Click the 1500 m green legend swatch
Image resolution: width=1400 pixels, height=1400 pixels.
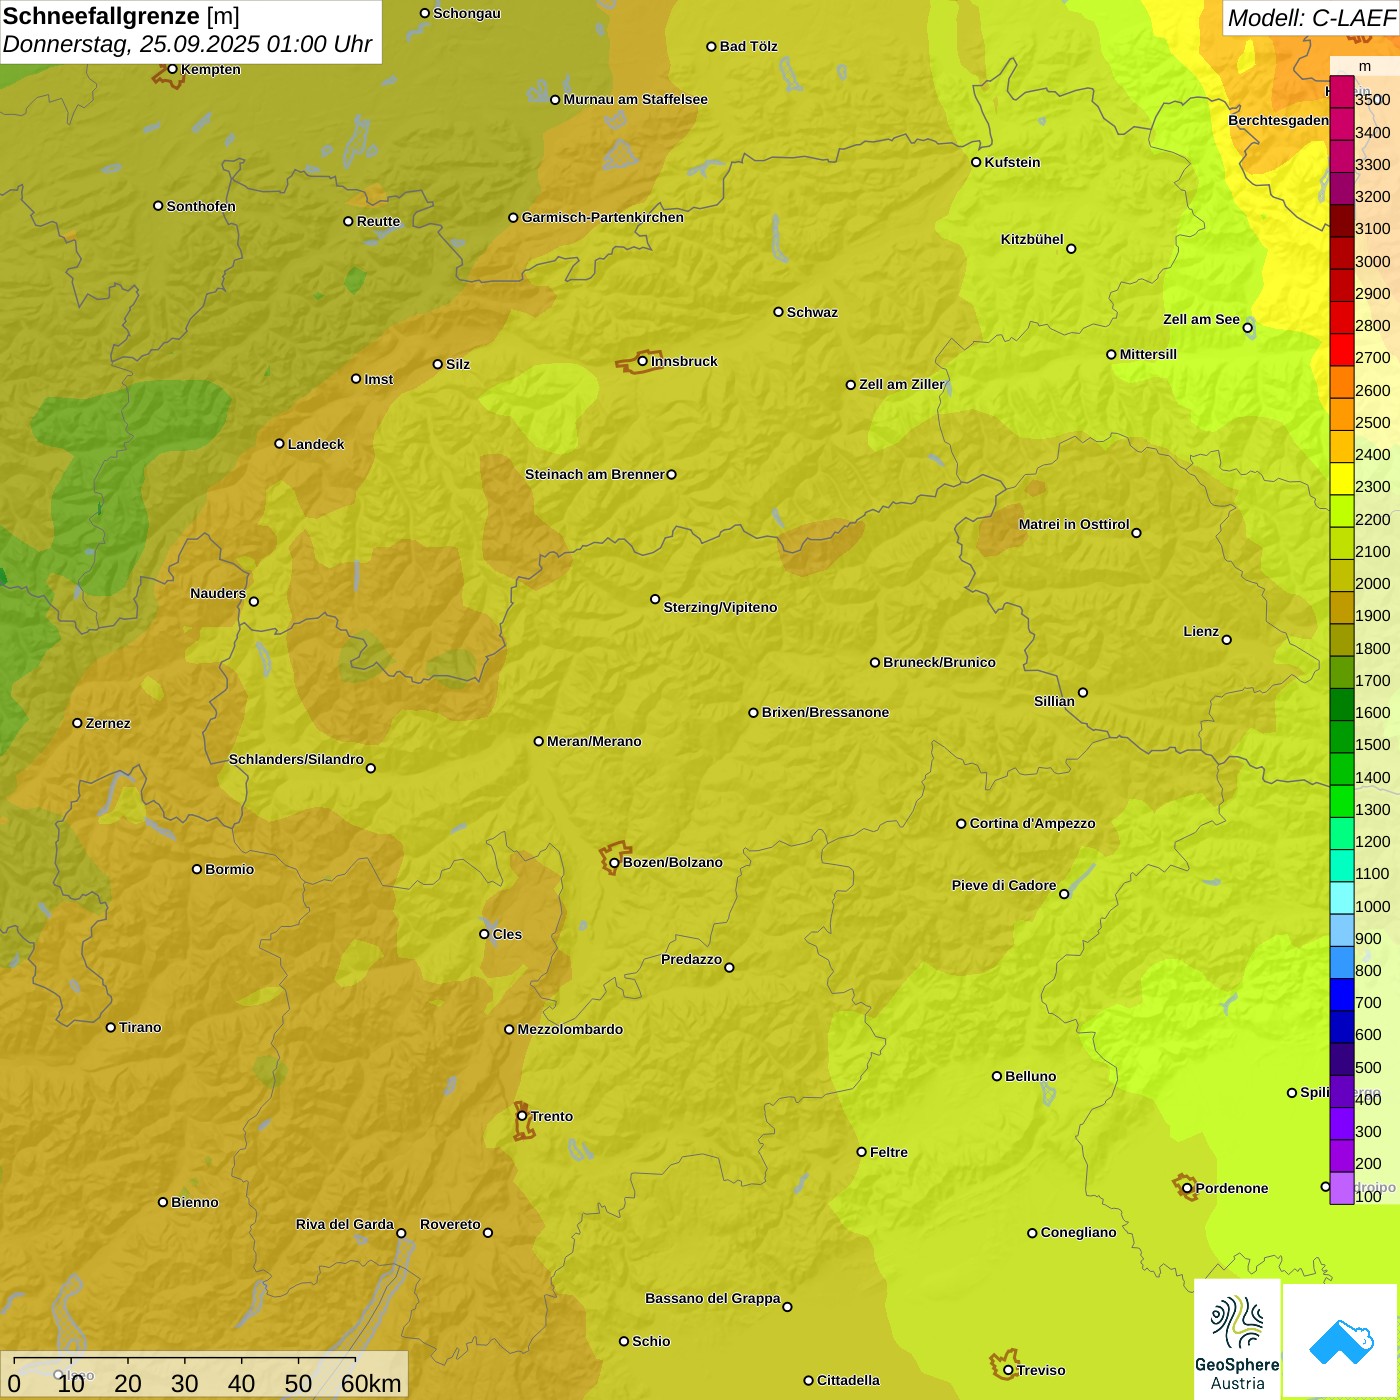pyautogui.click(x=1342, y=736)
